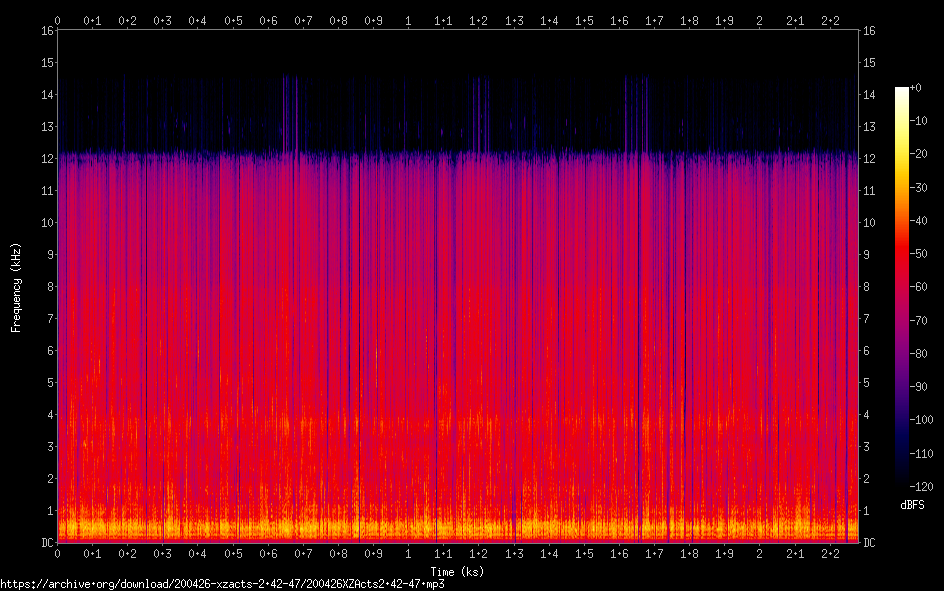This screenshot has width=944, height=591.
Task: Click the "-30" color scale label
Action: point(918,188)
